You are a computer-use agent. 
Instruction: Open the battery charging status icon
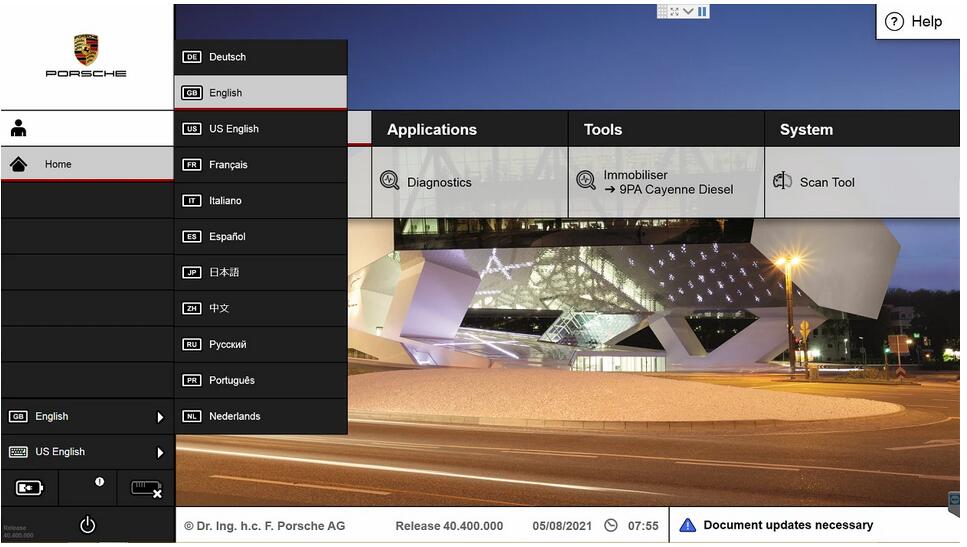click(x=29, y=488)
